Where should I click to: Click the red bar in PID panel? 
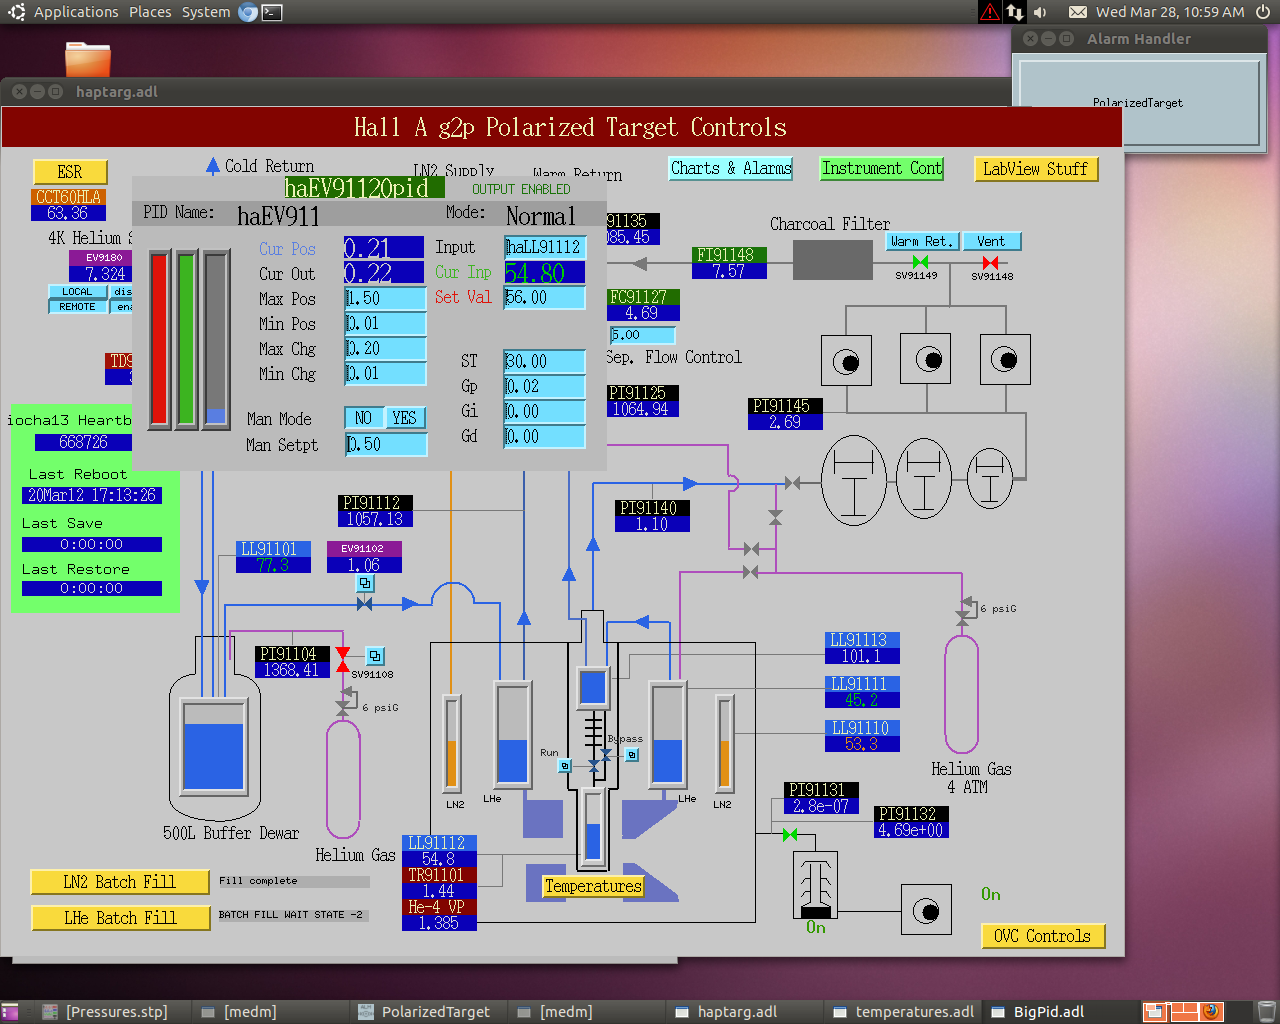(x=159, y=340)
